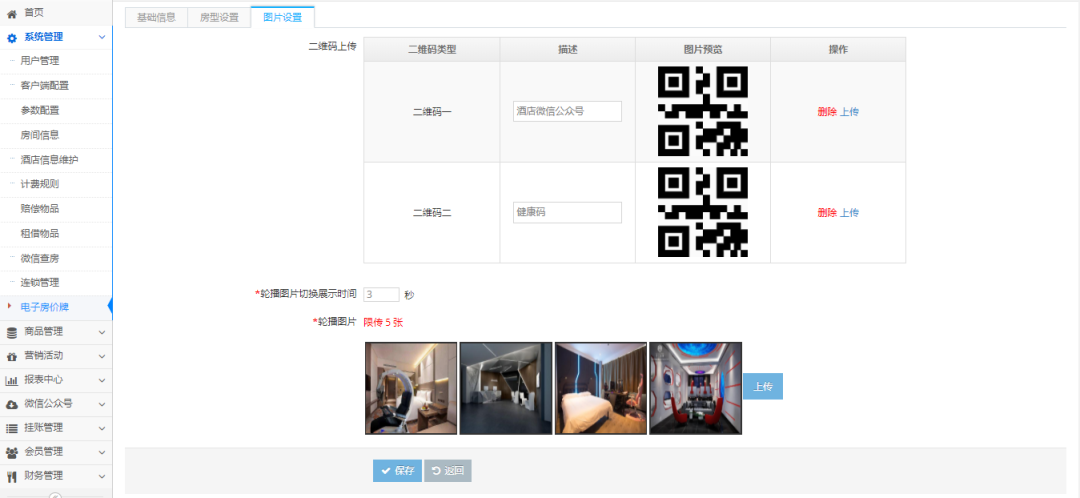This screenshot has height=498, width=1080.
Task: Select the first carousel image with massage chair
Action: 411,388
